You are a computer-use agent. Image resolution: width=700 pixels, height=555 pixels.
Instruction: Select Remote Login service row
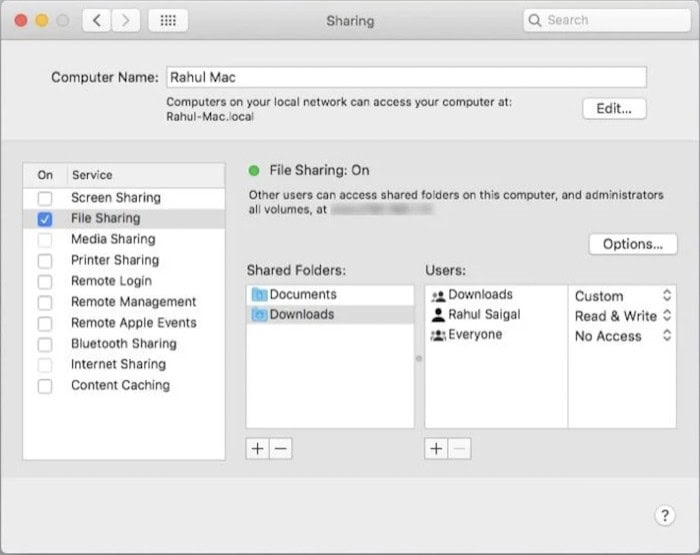124,281
